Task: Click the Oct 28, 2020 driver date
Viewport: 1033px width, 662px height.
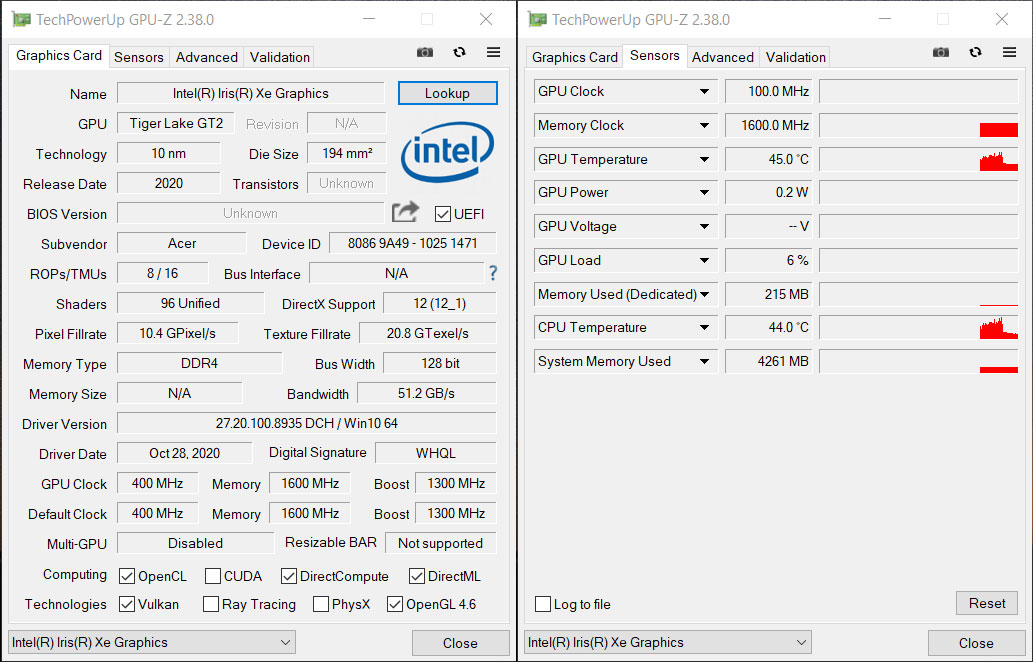Action: point(184,453)
